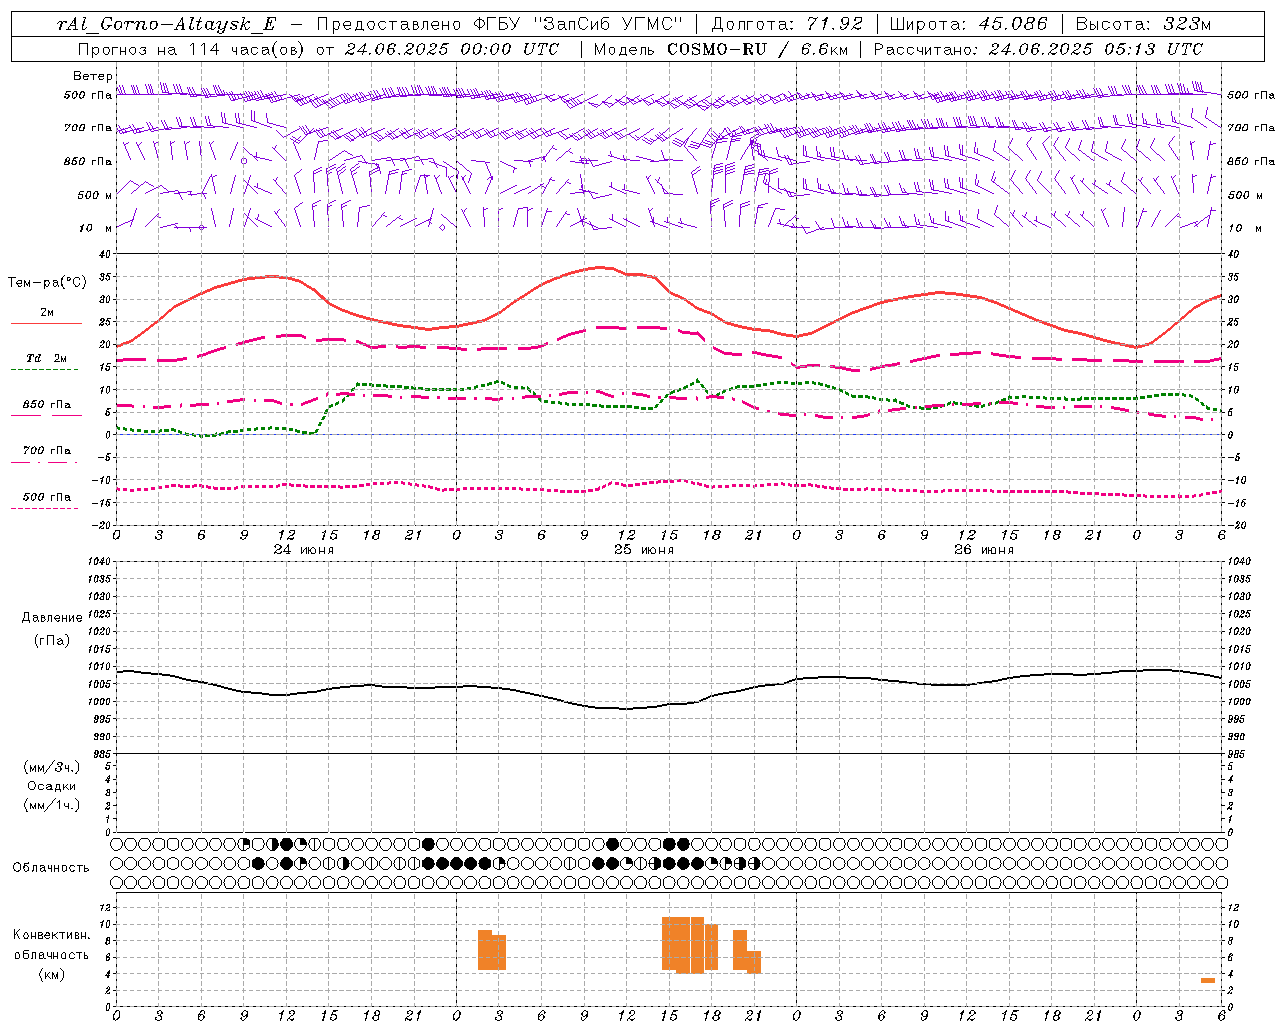Click the 24 июня date label
1280x1024 pixels.
click(x=303, y=550)
